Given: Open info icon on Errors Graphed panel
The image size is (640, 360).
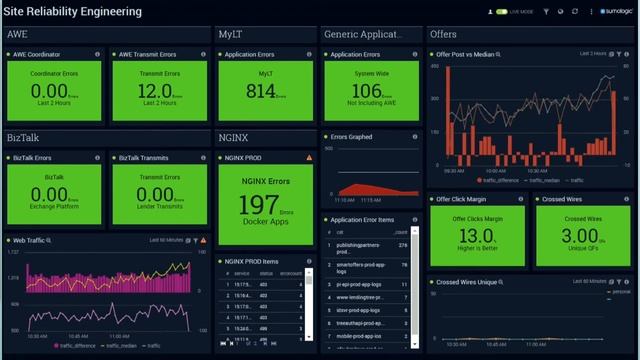Looking at the screenshot, I should pos(415,137).
